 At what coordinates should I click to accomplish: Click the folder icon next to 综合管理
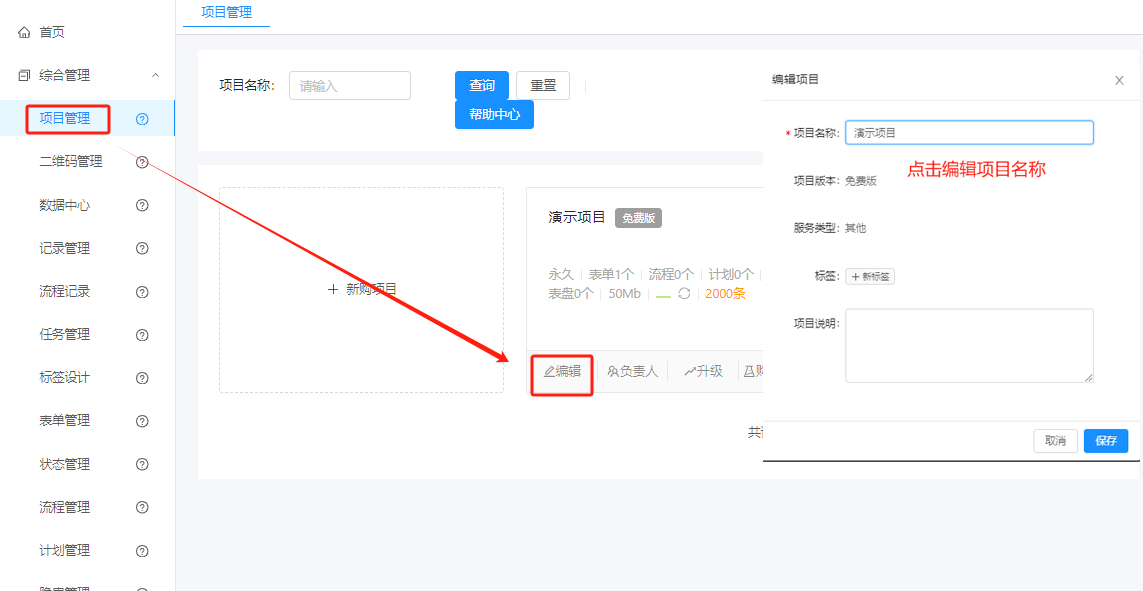point(22,74)
